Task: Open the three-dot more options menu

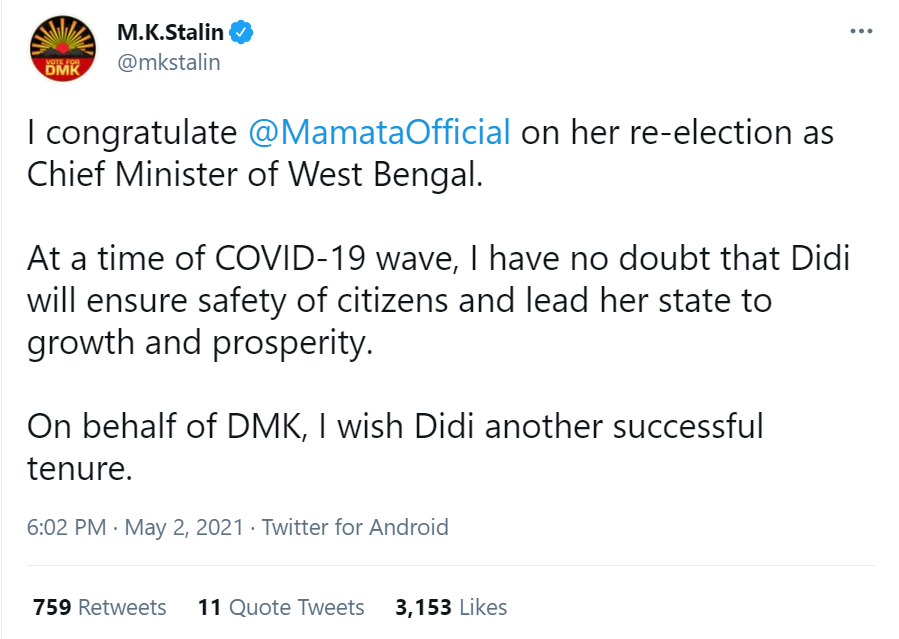Action: (x=860, y=32)
